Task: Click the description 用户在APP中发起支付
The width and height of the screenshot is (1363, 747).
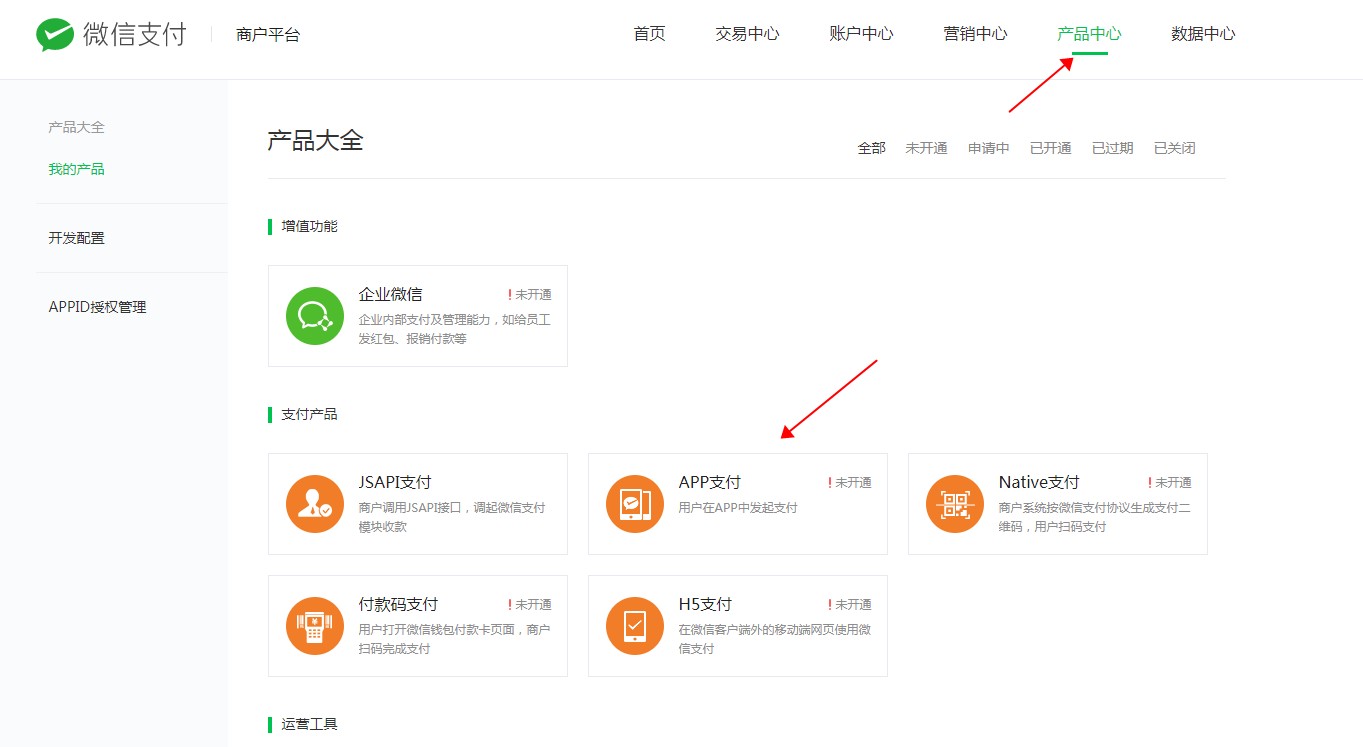Action: 738,508
